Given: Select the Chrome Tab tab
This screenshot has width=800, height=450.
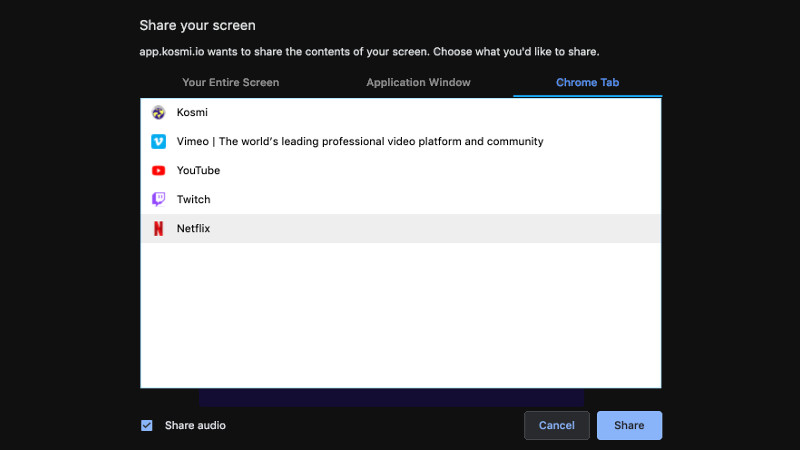Looking at the screenshot, I should (x=587, y=82).
